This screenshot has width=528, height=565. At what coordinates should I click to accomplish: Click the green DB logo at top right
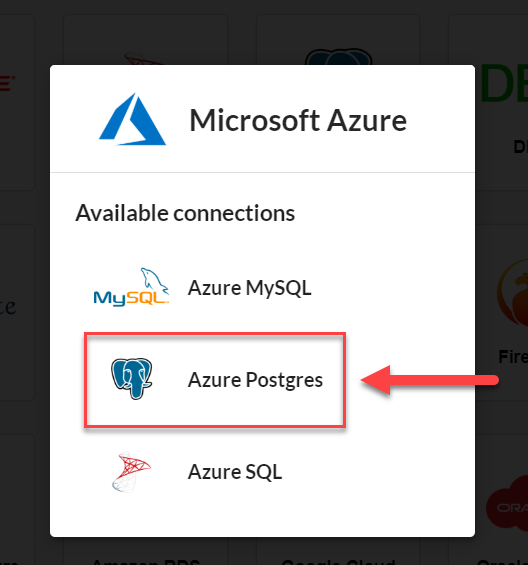click(x=504, y=83)
